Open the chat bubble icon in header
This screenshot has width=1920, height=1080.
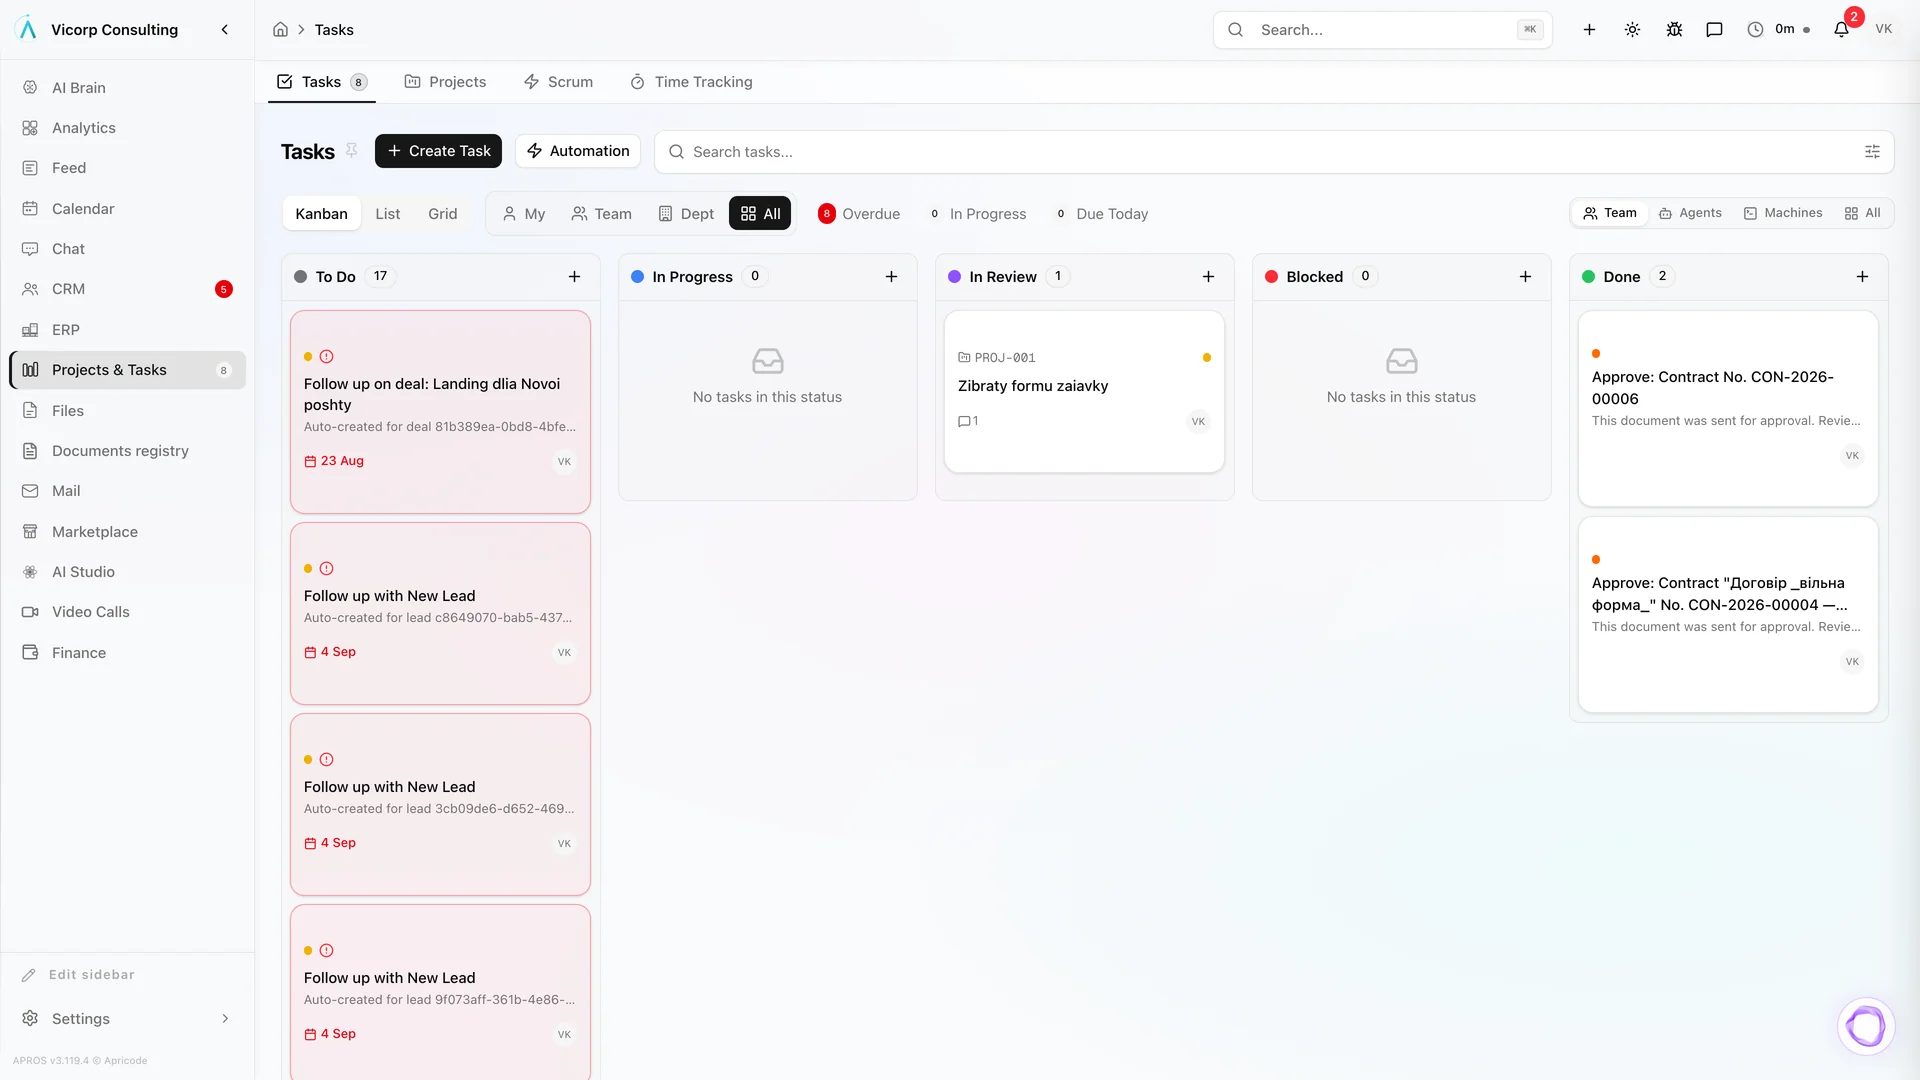pyautogui.click(x=1714, y=30)
